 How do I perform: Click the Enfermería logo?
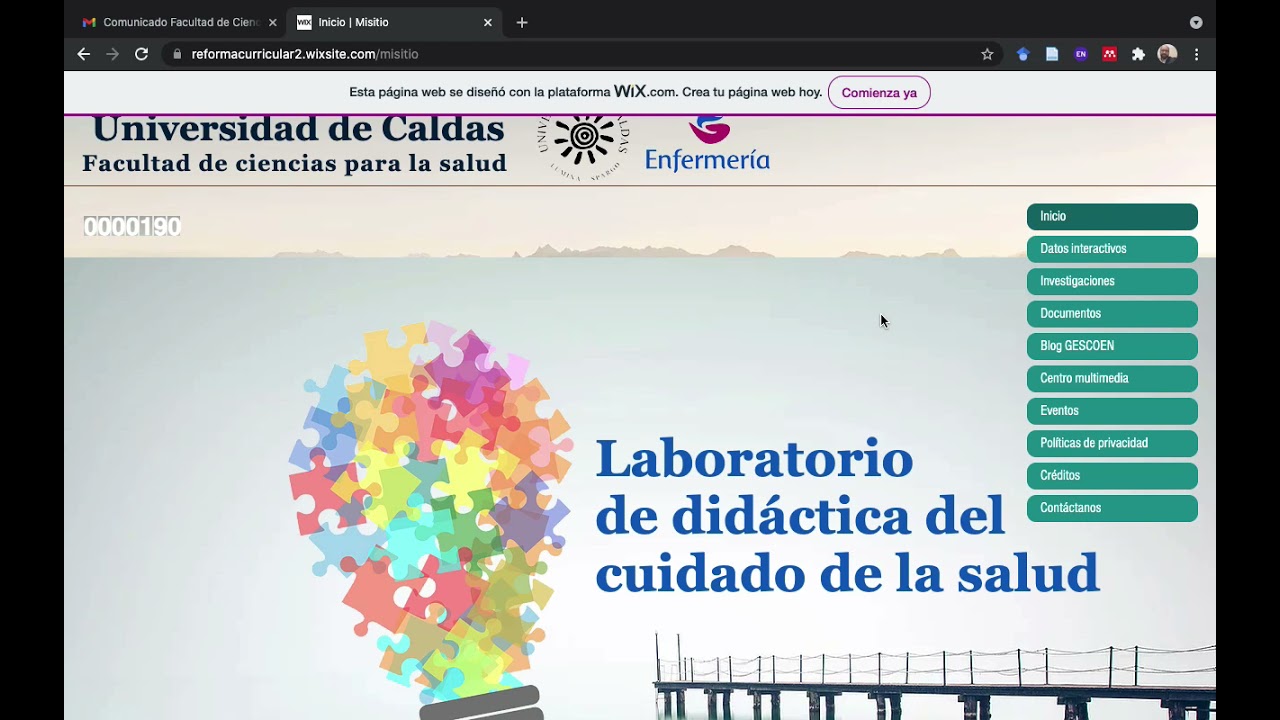coord(707,145)
